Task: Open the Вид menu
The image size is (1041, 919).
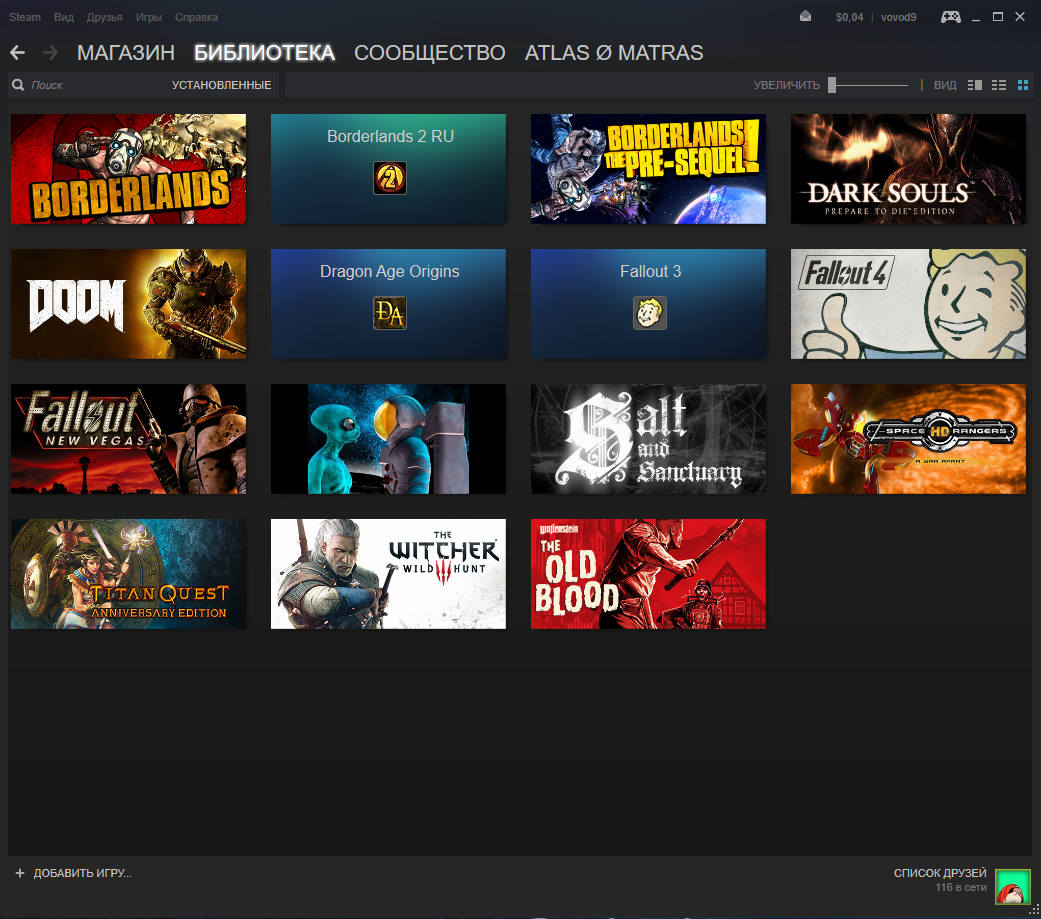Action: point(64,17)
